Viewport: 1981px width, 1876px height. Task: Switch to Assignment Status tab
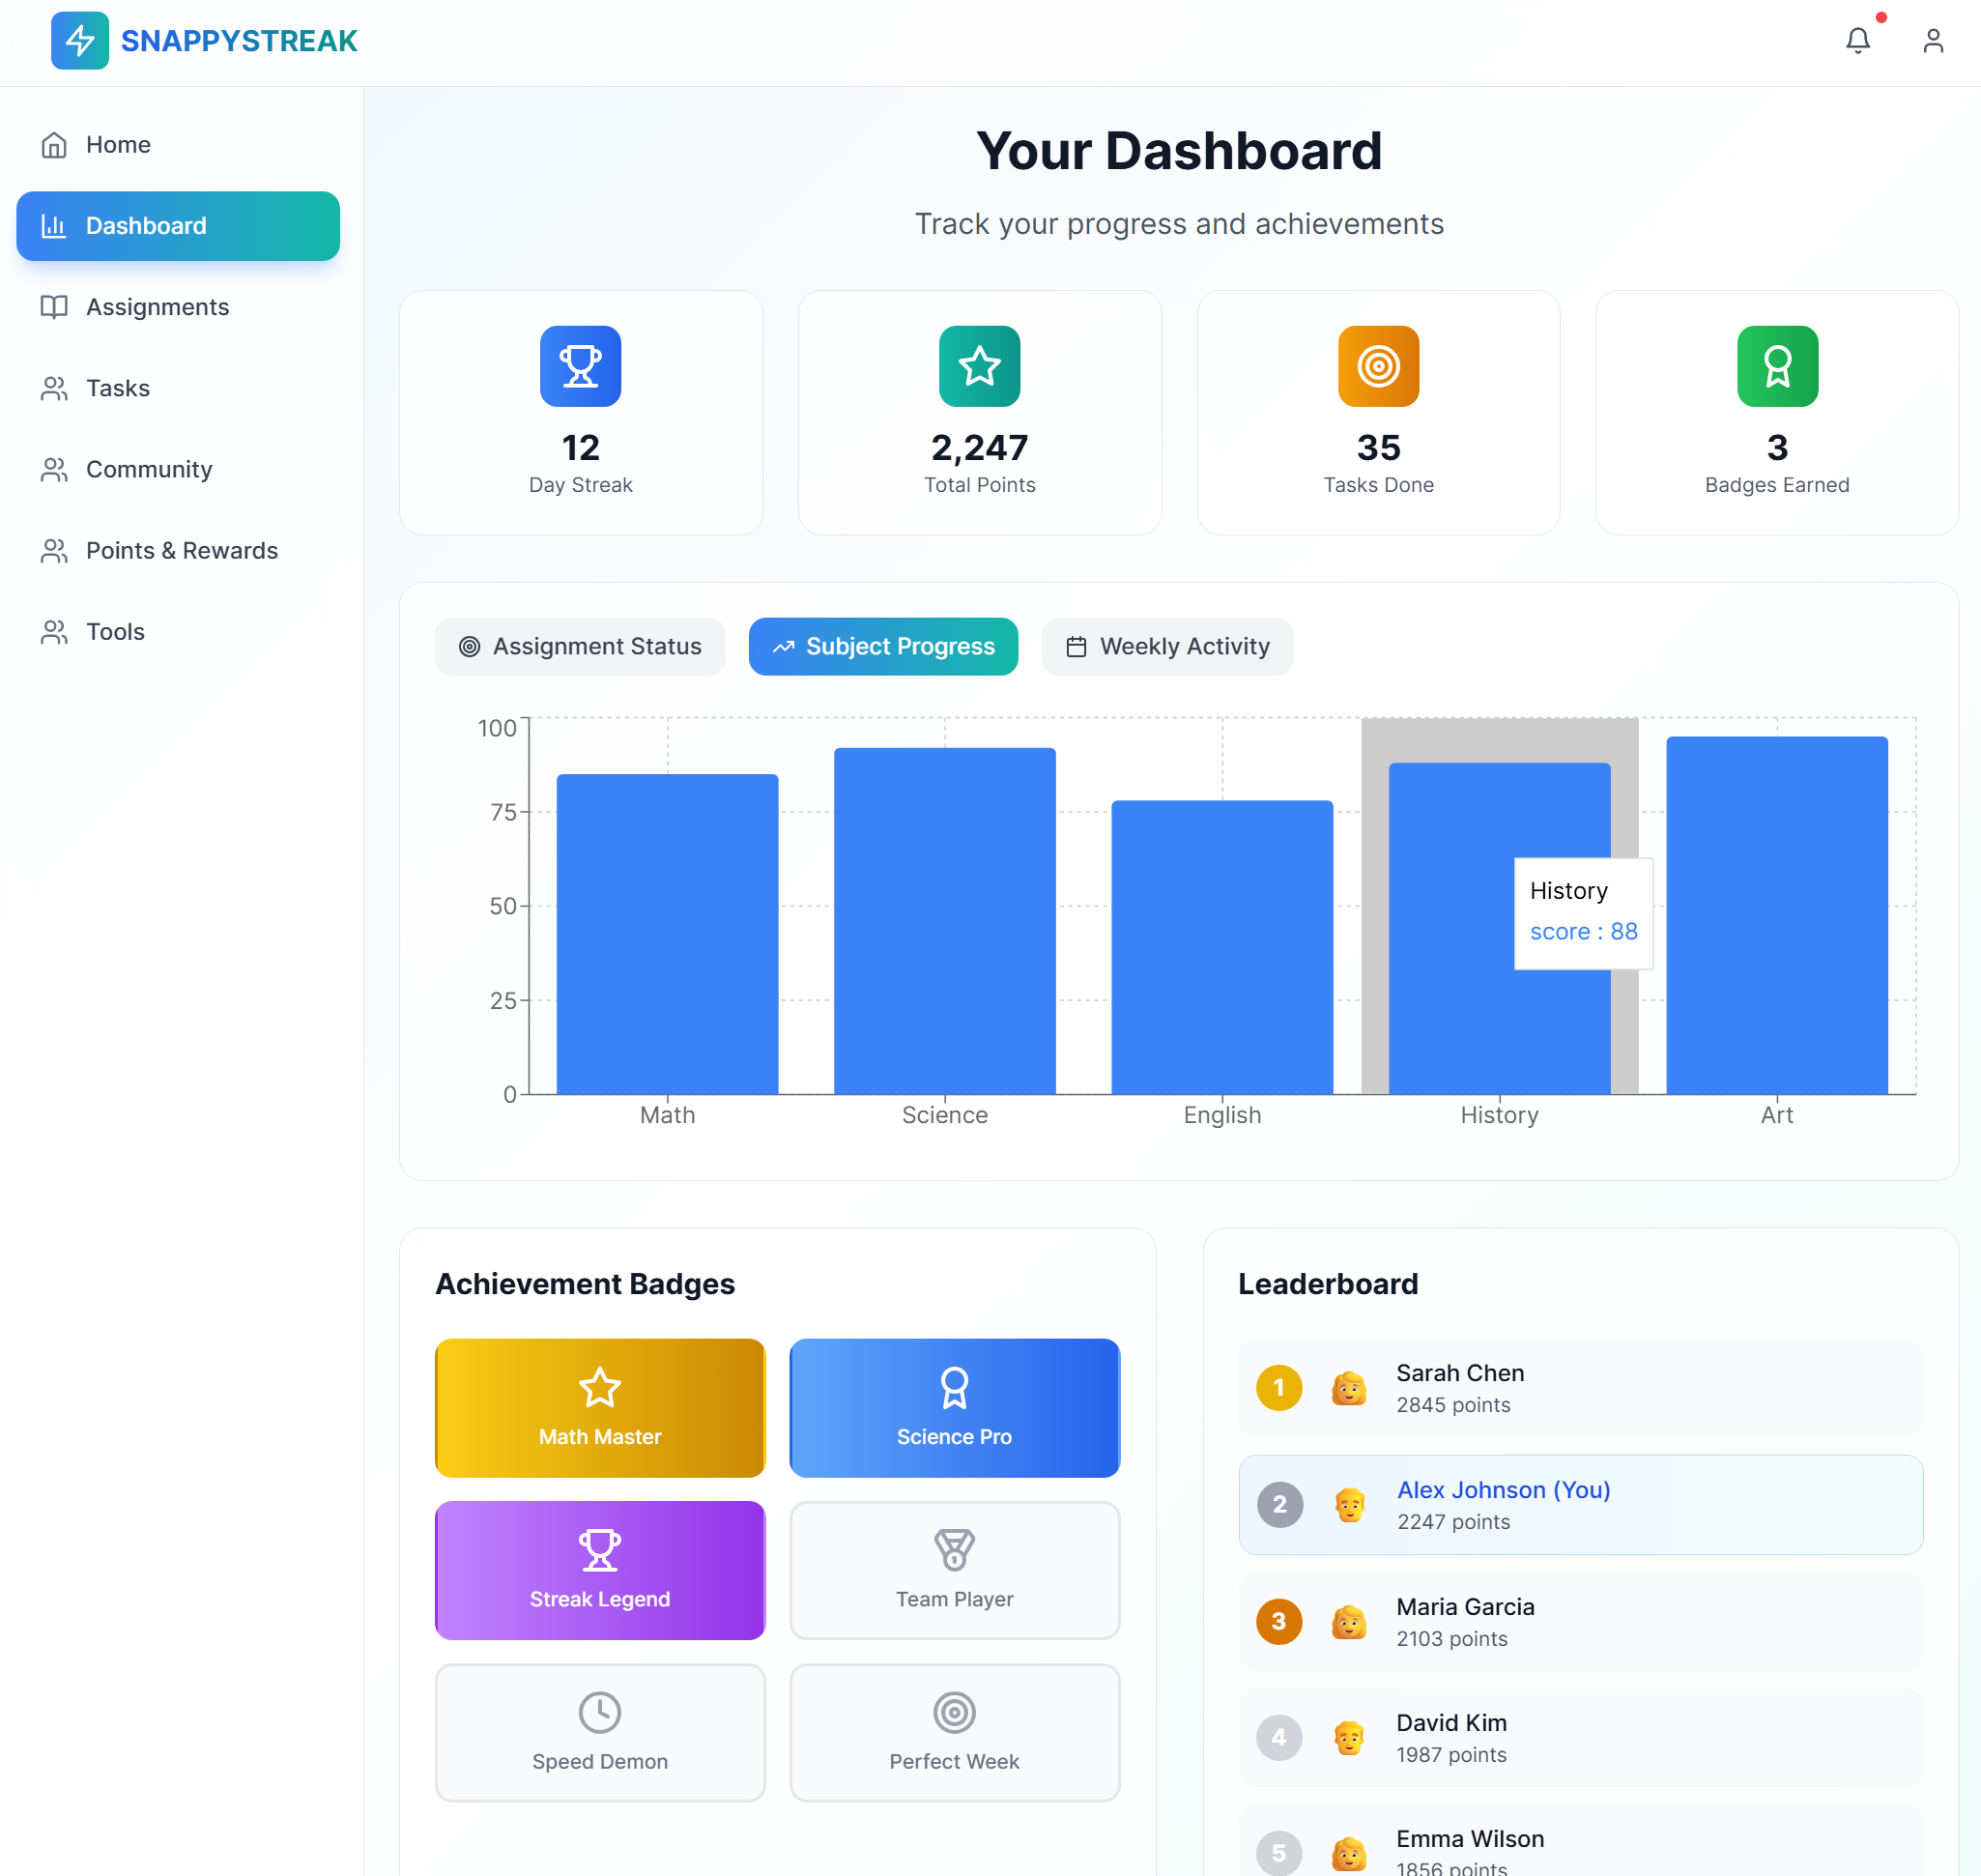point(580,646)
